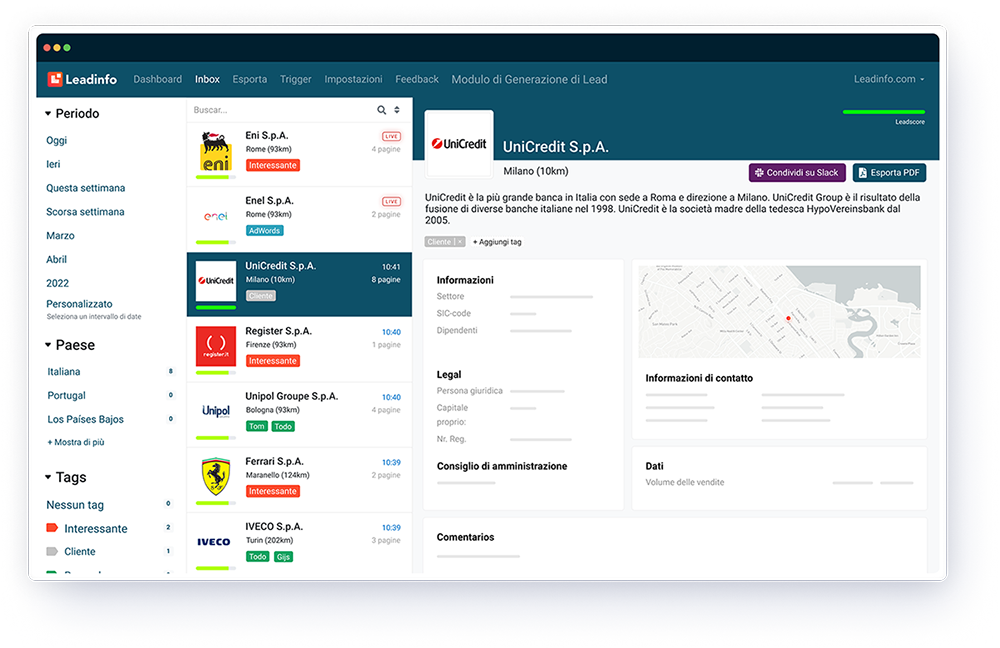Viewport: 1000px width, 648px height.
Task: Click Interessante tag on Register row
Action: [273, 361]
